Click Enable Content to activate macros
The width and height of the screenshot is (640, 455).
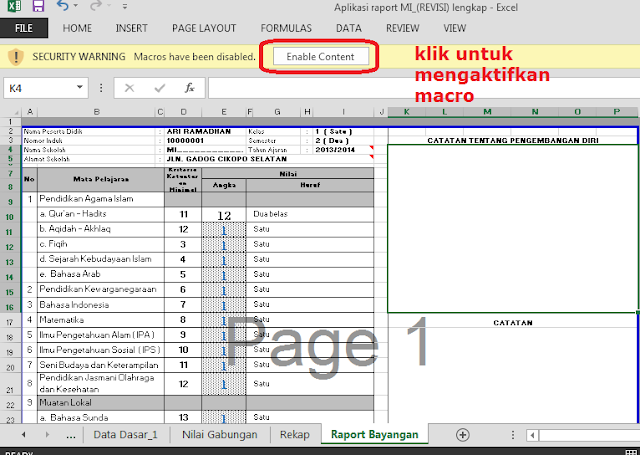(x=320, y=57)
